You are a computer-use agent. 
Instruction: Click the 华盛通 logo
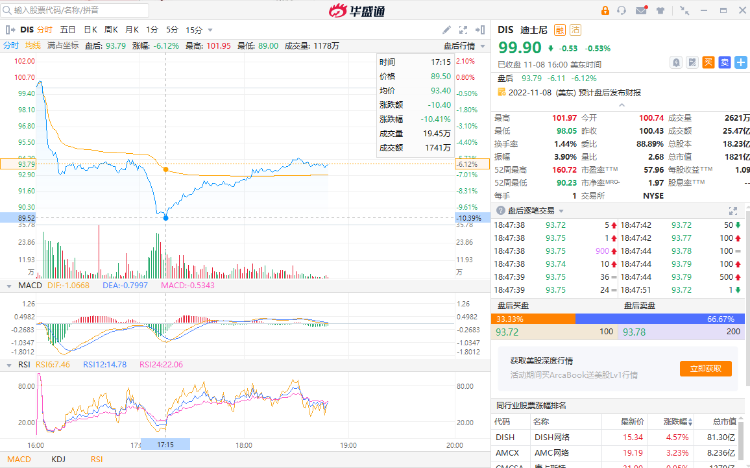pyautogui.click(x=357, y=10)
